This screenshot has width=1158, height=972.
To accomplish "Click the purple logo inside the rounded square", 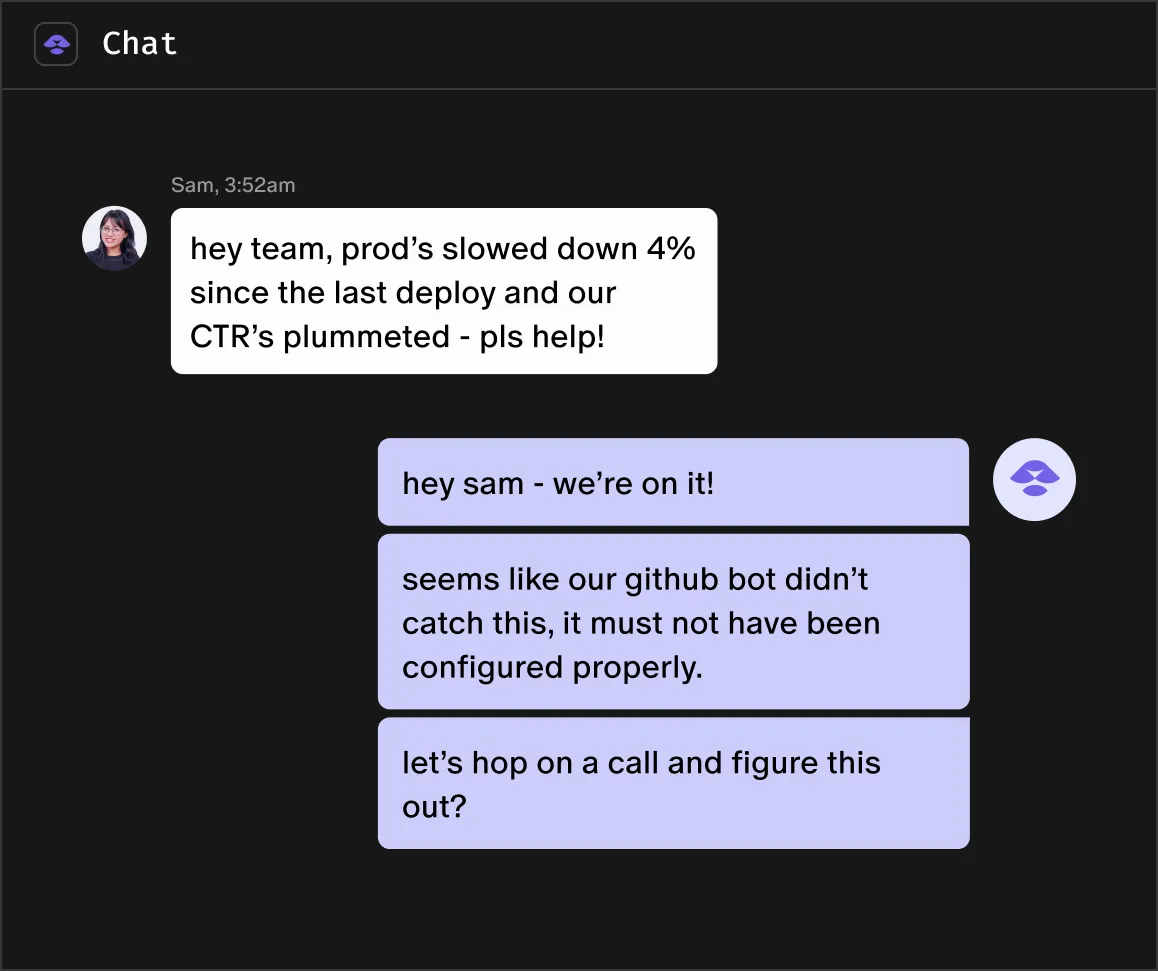I will point(55,43).
